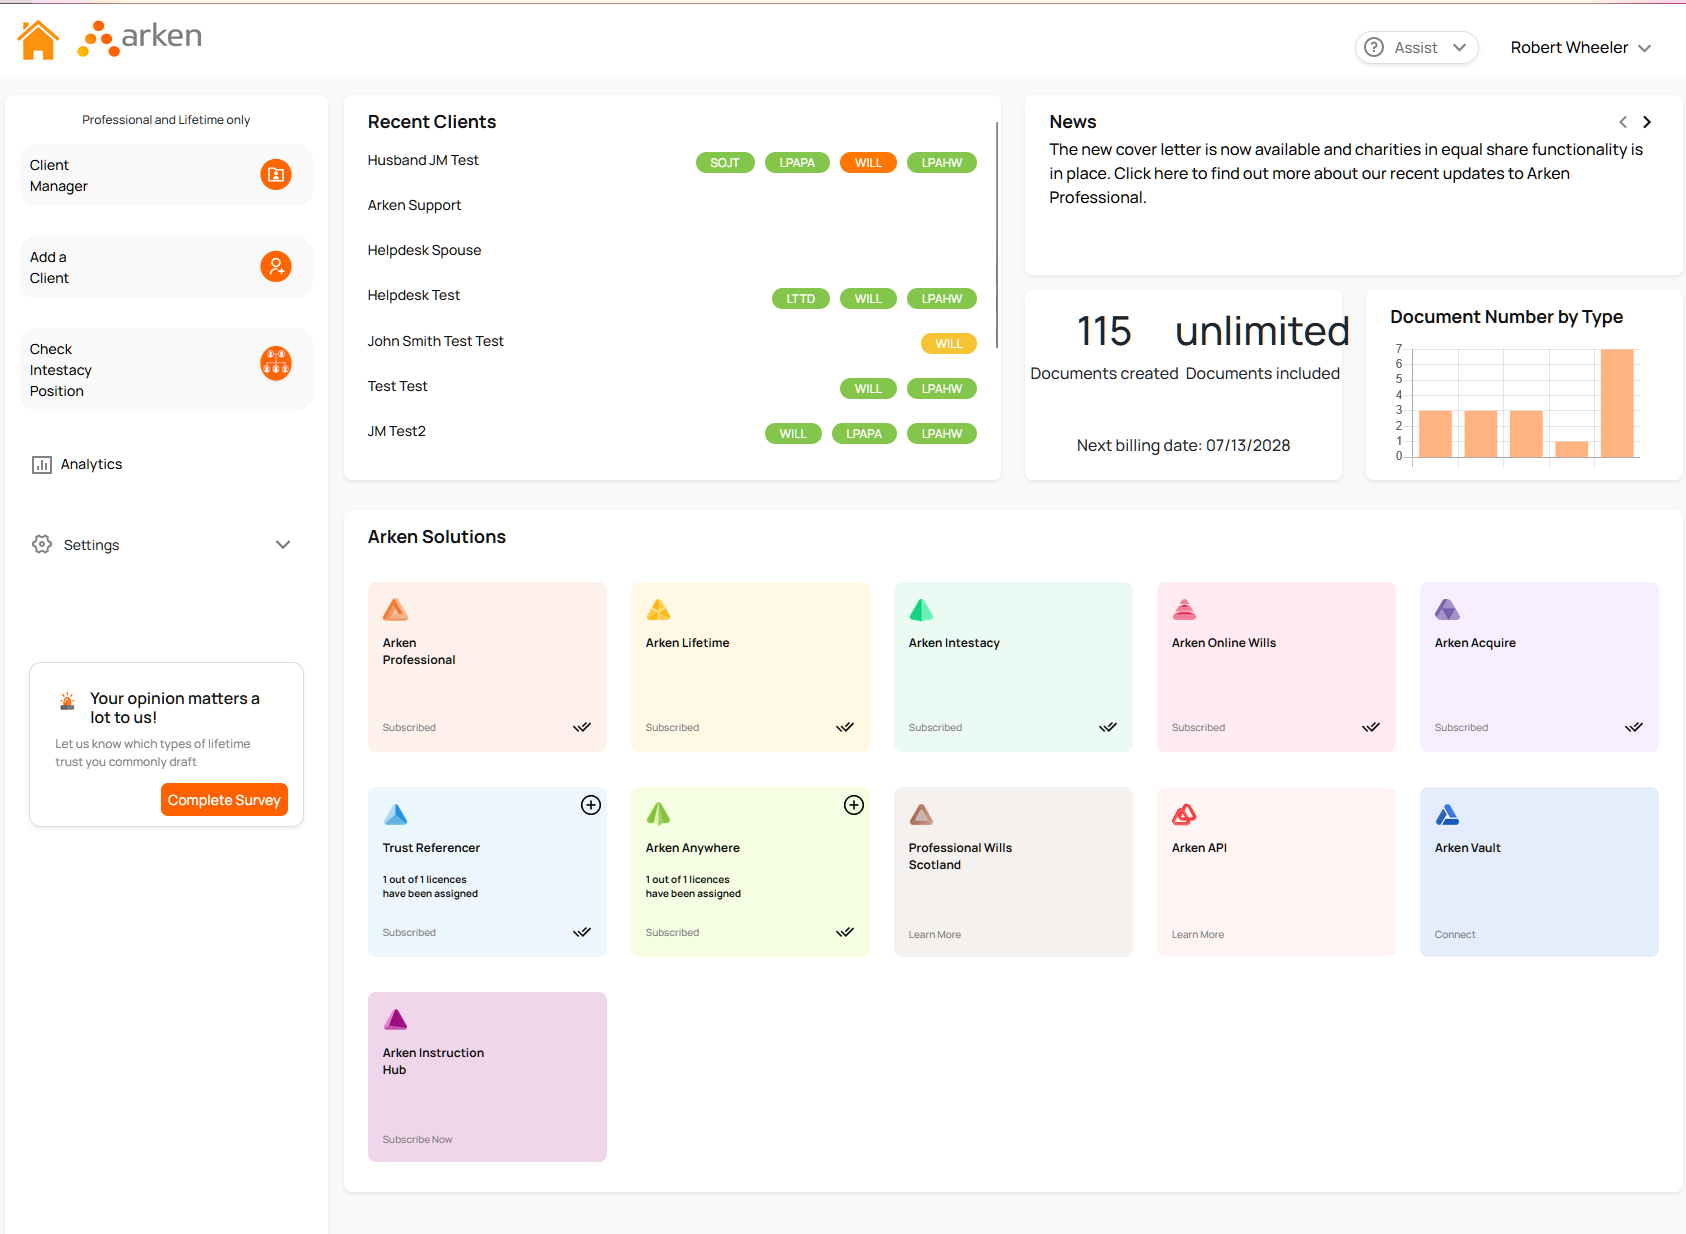Open the Arken Lifetime icon
Viewport: 1686px width, 1234px height.
[658, 609]
